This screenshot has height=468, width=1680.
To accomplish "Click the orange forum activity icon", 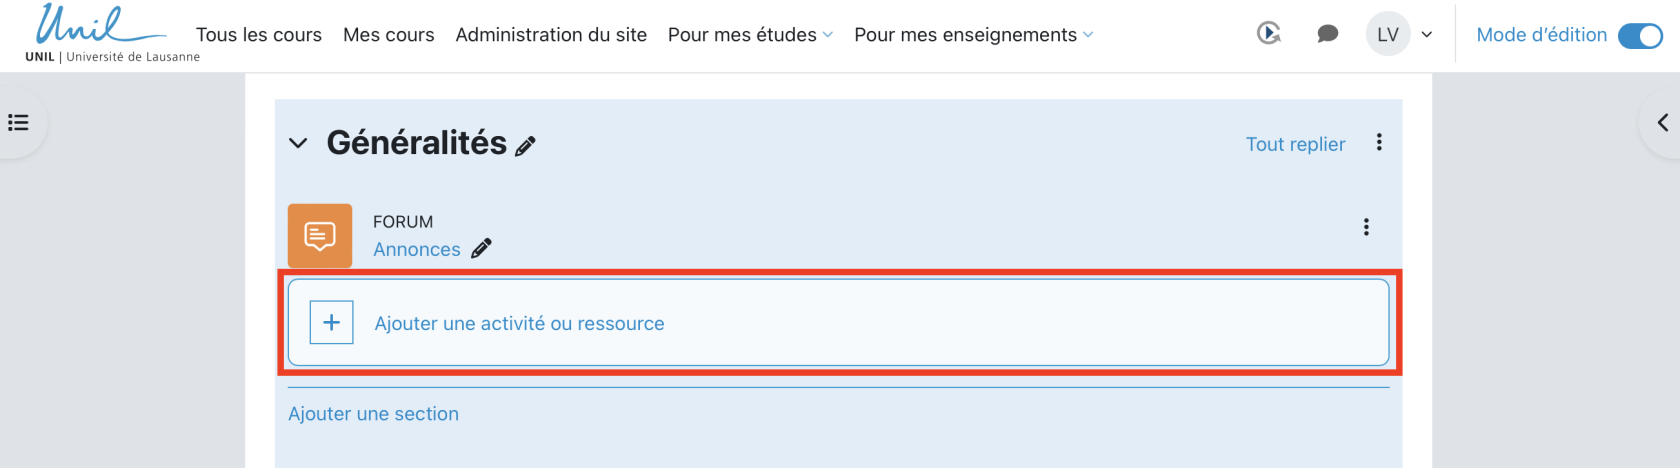I will coord(320,236).
